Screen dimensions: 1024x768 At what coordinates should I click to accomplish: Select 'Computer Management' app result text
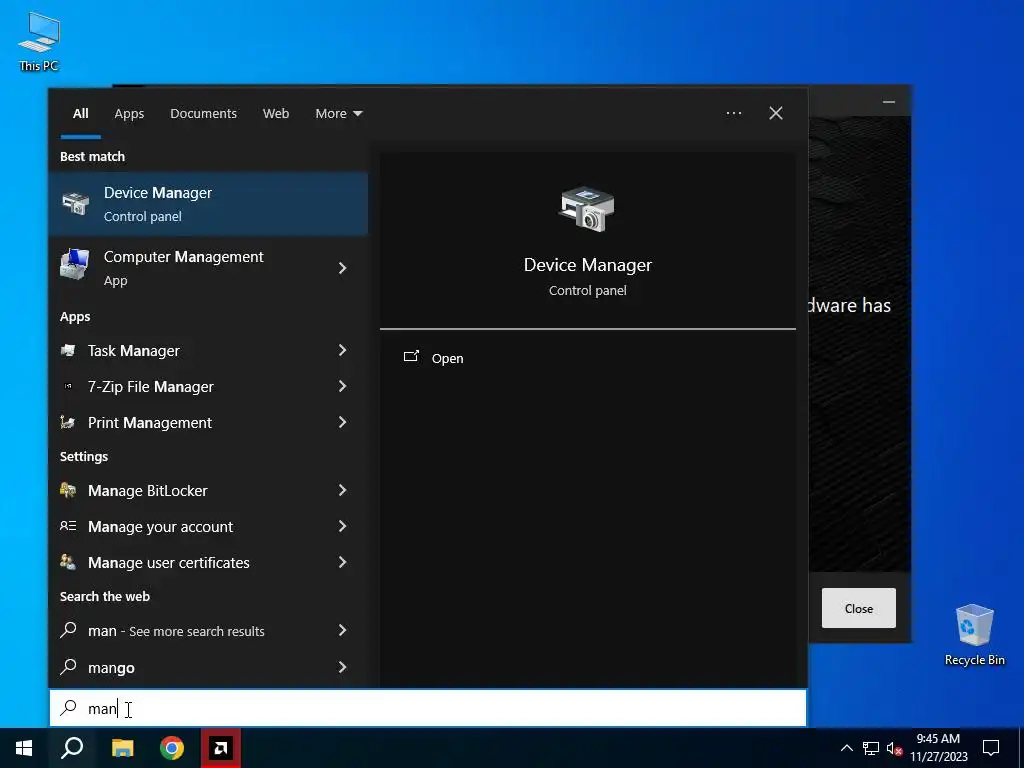tap(184, 257)
